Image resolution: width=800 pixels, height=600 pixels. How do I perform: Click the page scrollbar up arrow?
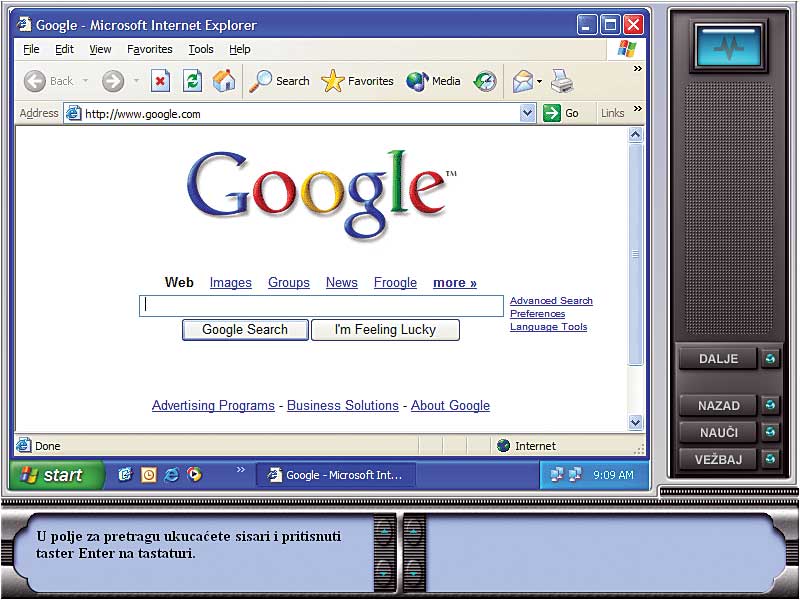tap(635, 135)
